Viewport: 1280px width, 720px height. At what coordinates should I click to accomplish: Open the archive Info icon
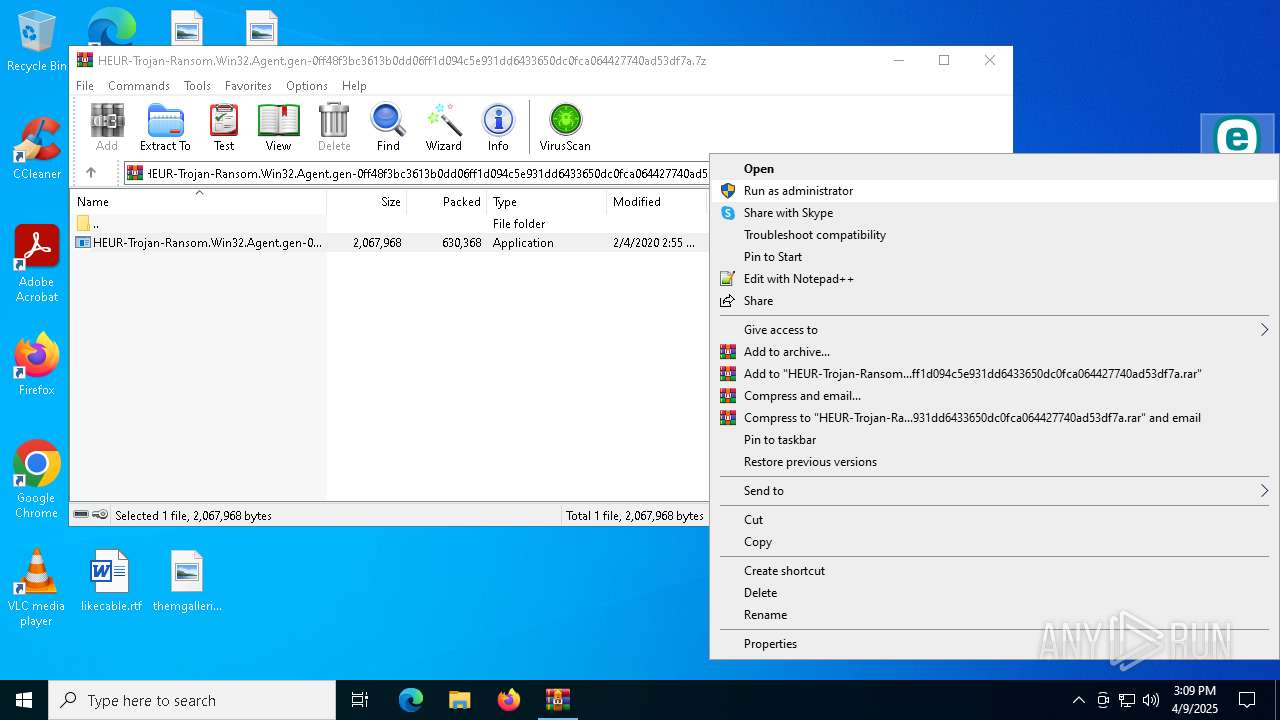tap(498, 128)
